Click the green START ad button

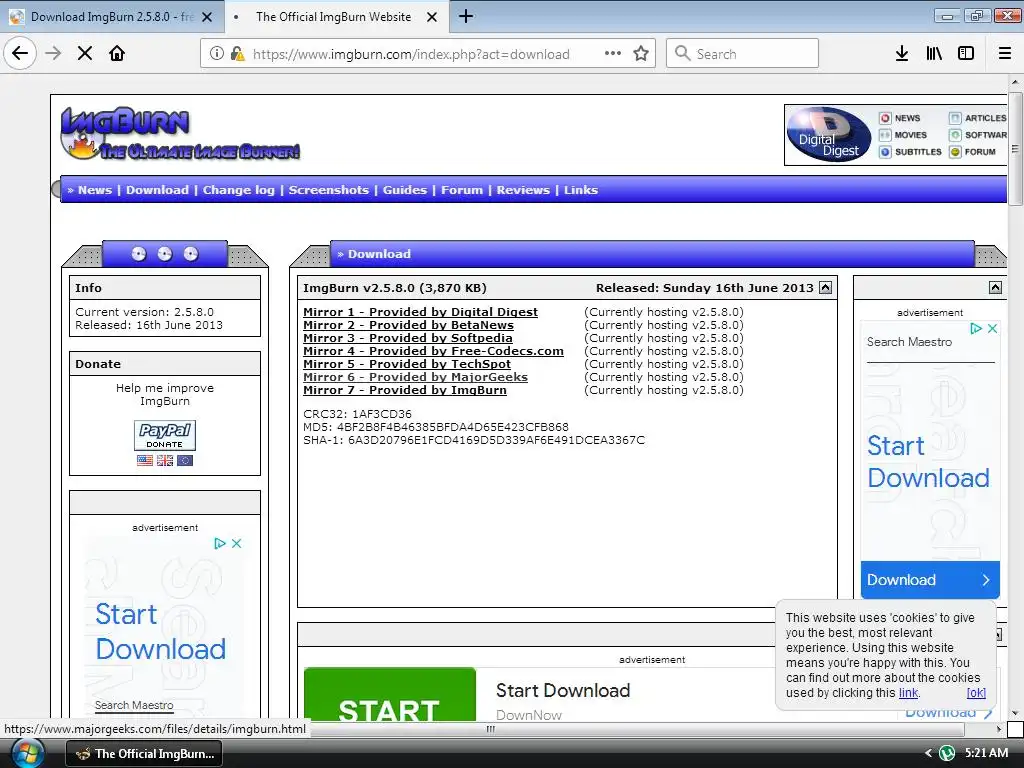click(x=390, y=695)
